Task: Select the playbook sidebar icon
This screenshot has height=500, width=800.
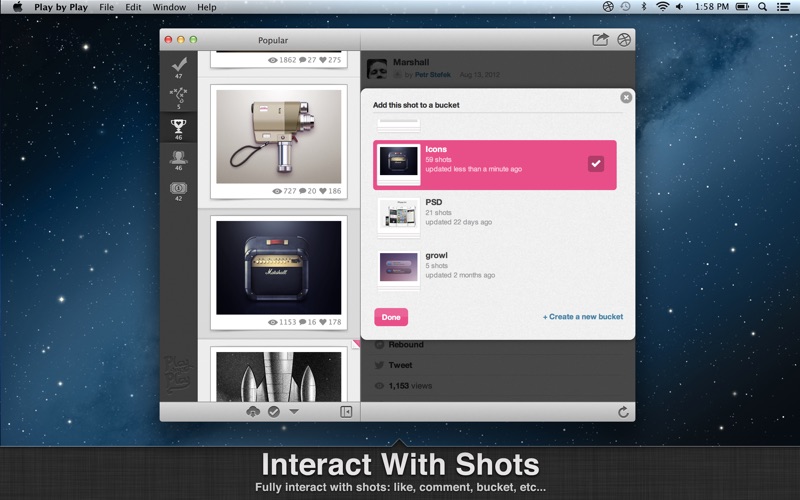Action: click(x=179, y=96)
